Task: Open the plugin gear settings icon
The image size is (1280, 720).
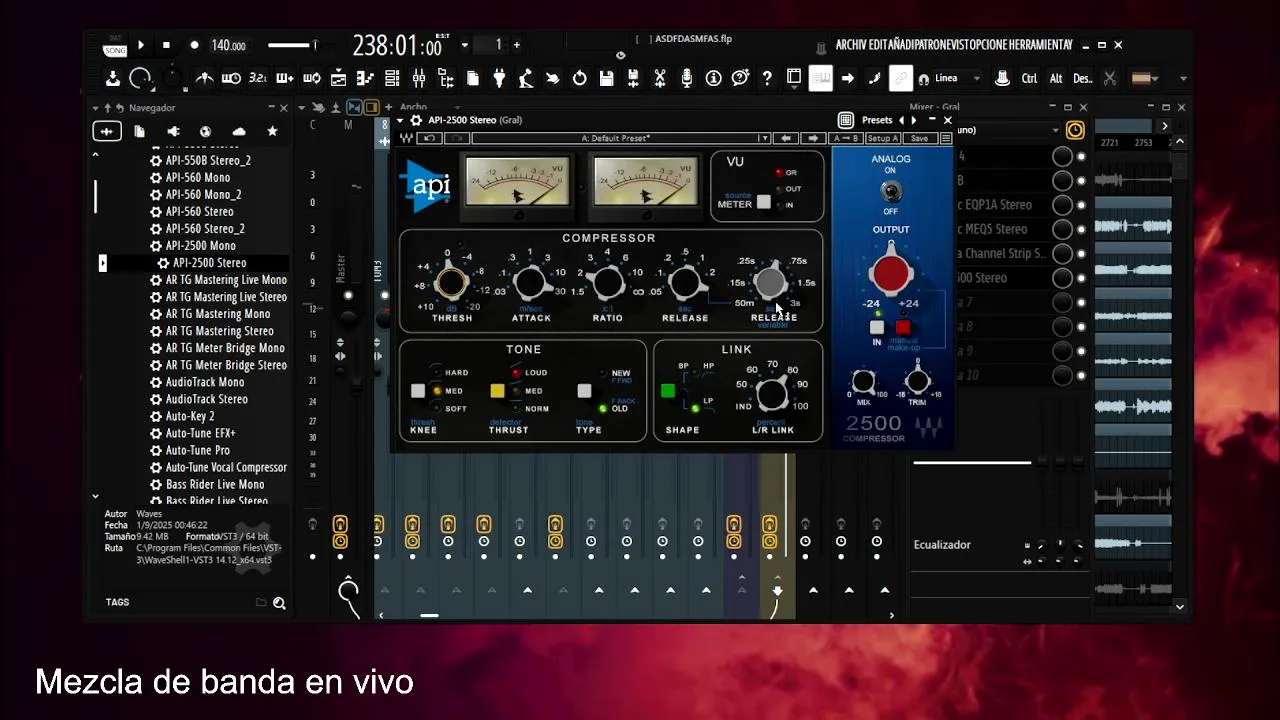Action: tap(416, 120)
